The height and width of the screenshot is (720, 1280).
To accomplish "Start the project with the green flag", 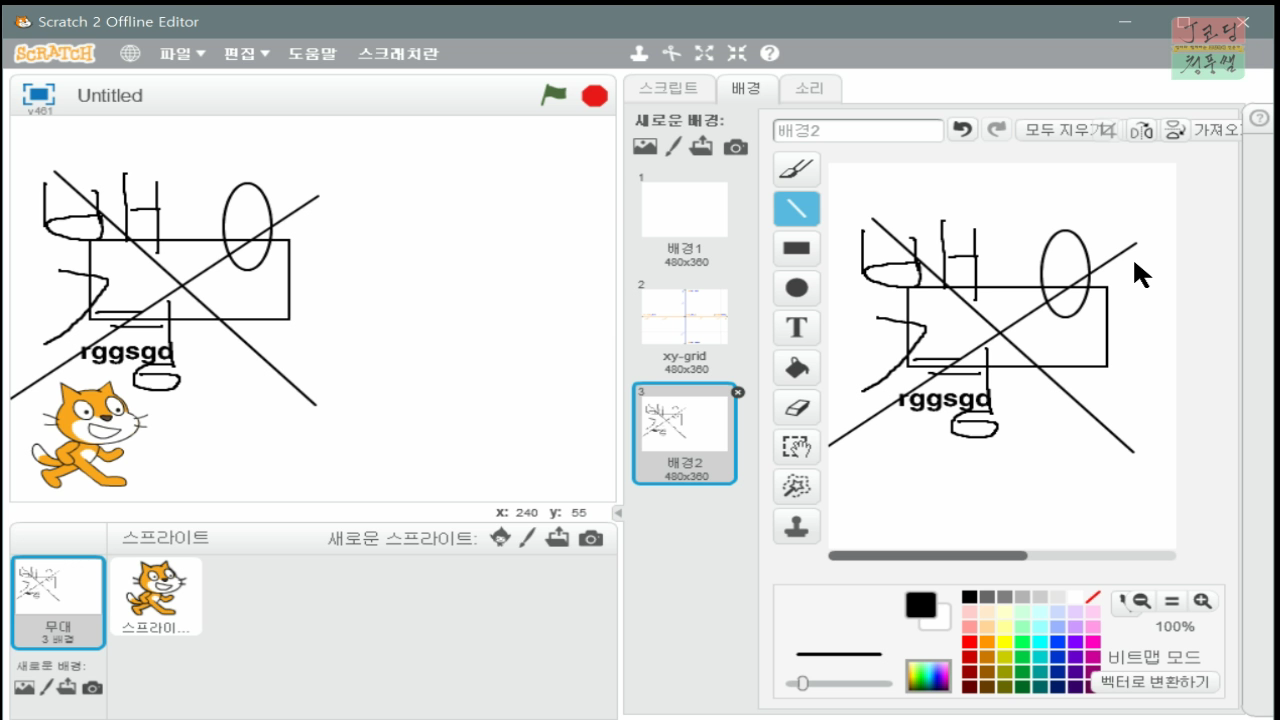I will (552, 95).
